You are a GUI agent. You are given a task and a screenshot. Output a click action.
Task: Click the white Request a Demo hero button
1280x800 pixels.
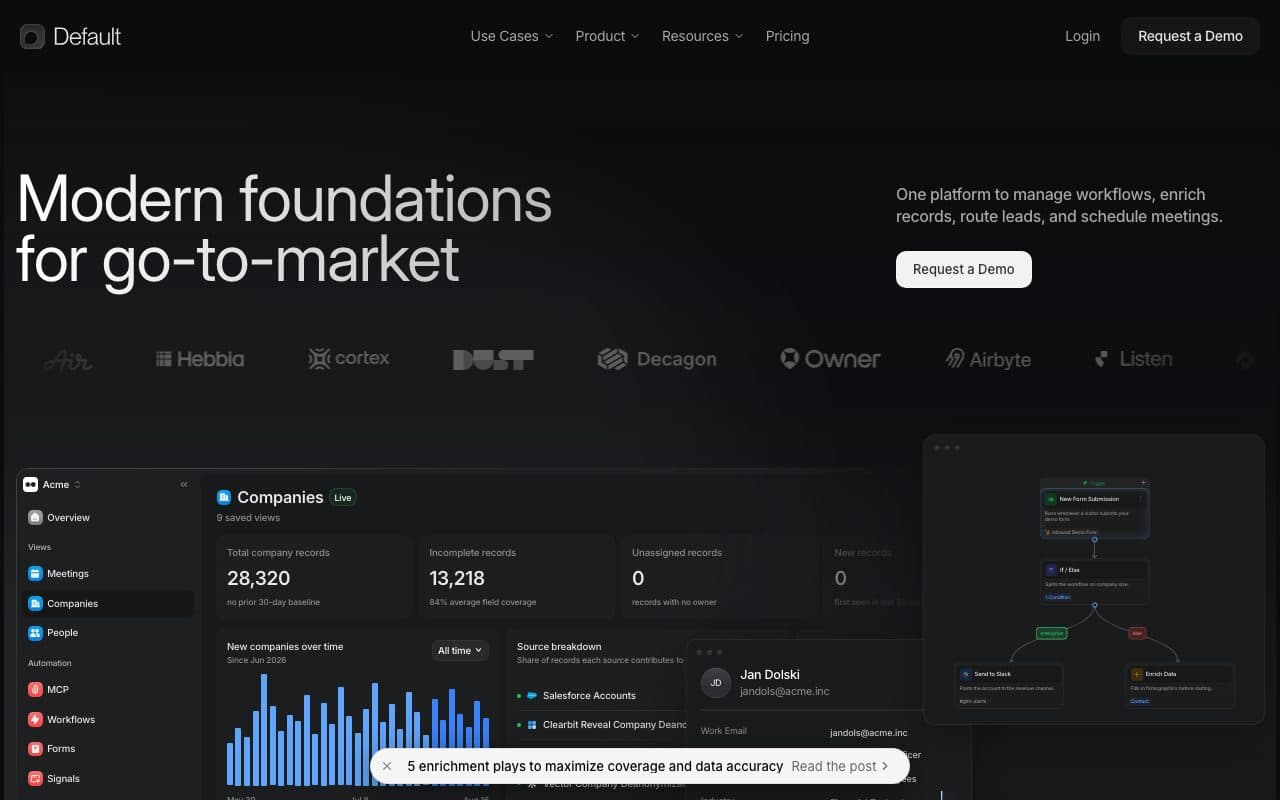(963, 269)
